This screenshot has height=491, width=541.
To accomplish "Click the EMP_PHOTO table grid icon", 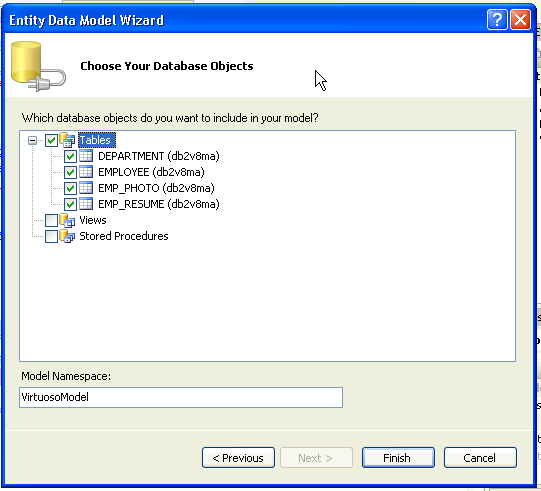I will click(x=86, y=188).
